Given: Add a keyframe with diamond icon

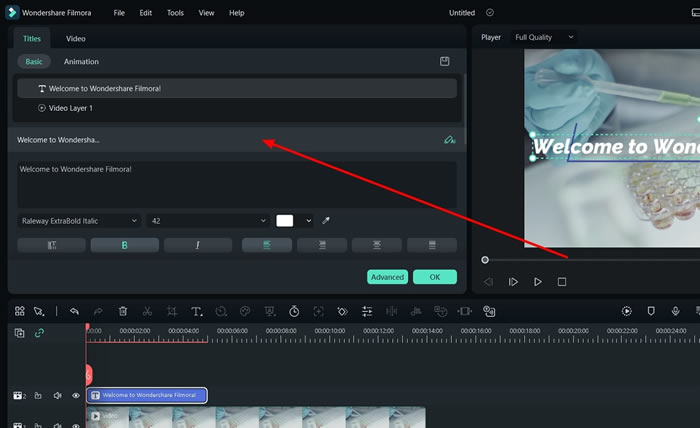Looking at the screenshot, I should pyautogui.click(x=342, y=311).
